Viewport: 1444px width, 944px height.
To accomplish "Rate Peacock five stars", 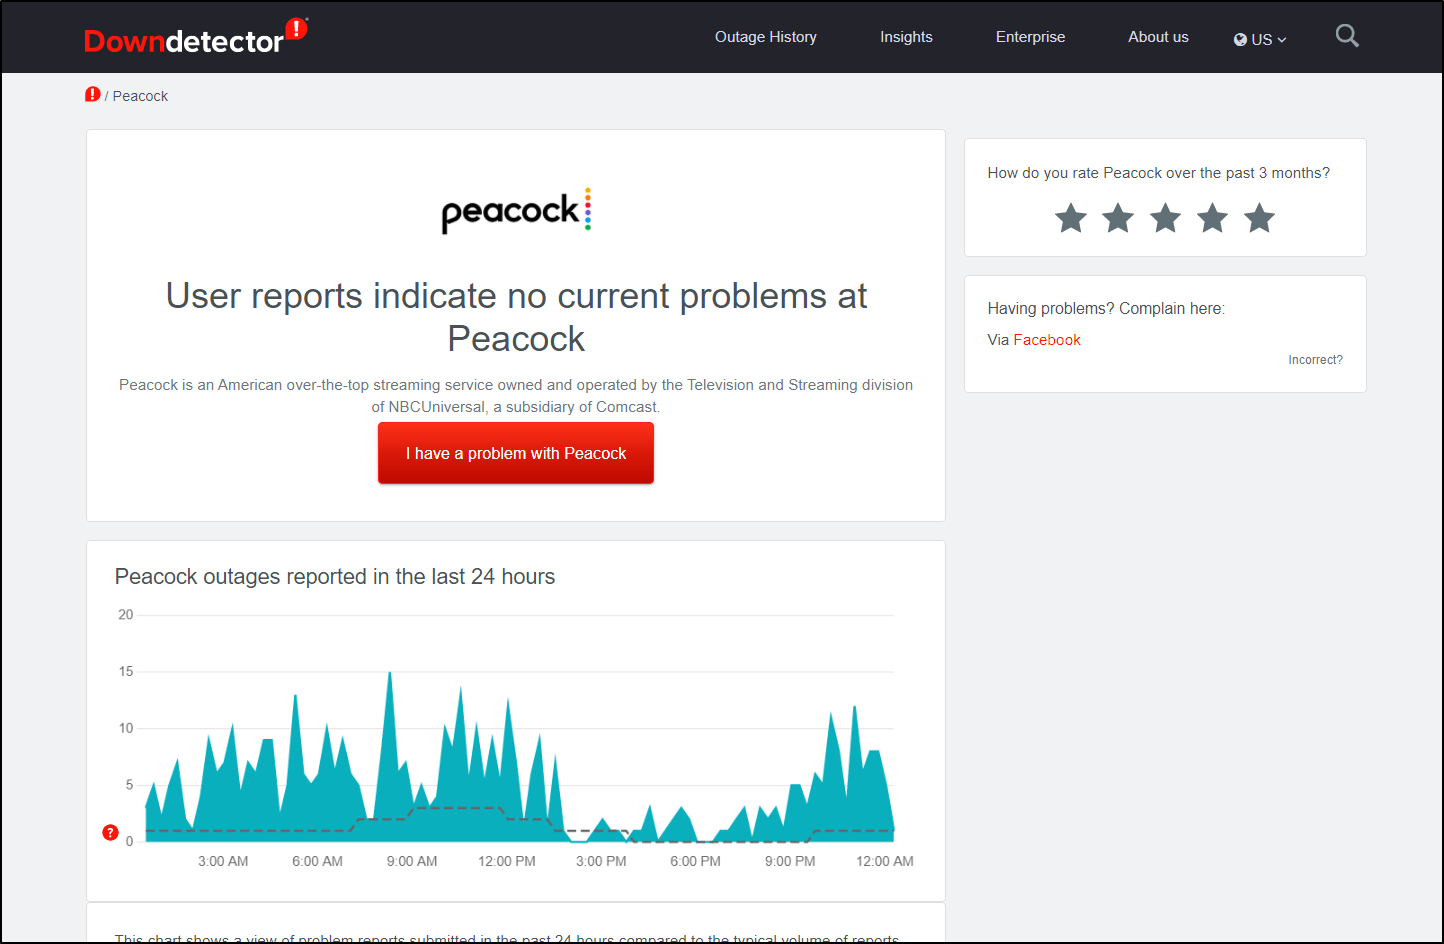I will pos(1259,218).
